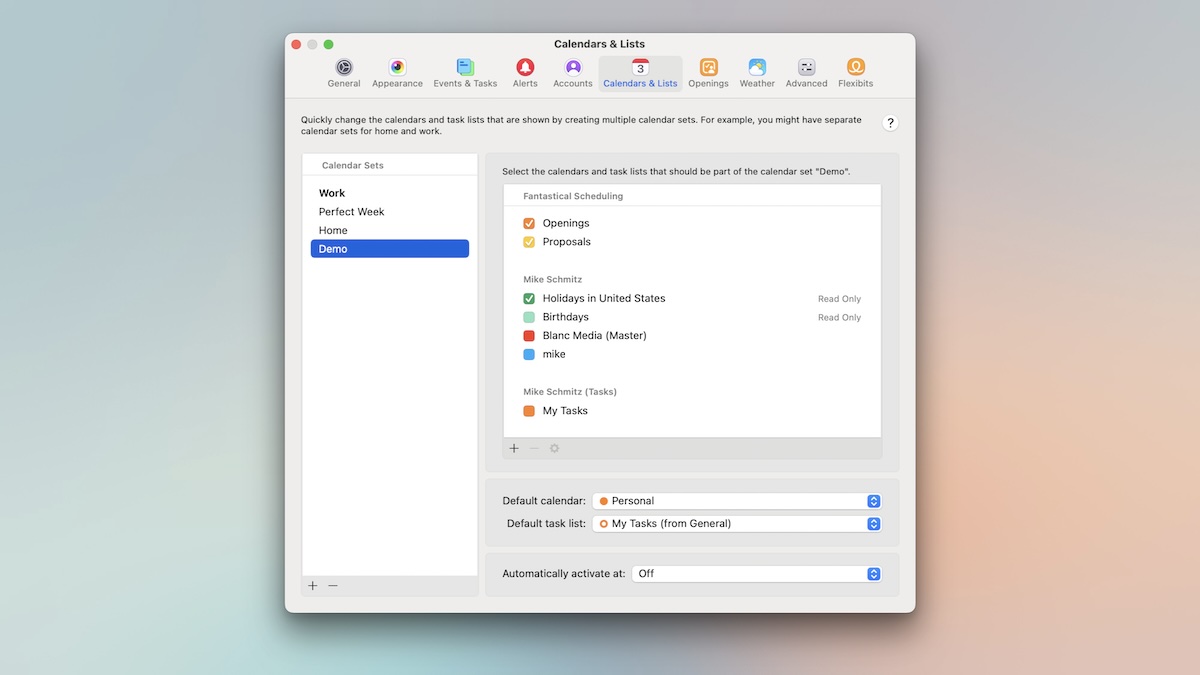1200x675 pixels.
Task: Enable the My Tasks list checkbox
Action: (529, 411)
